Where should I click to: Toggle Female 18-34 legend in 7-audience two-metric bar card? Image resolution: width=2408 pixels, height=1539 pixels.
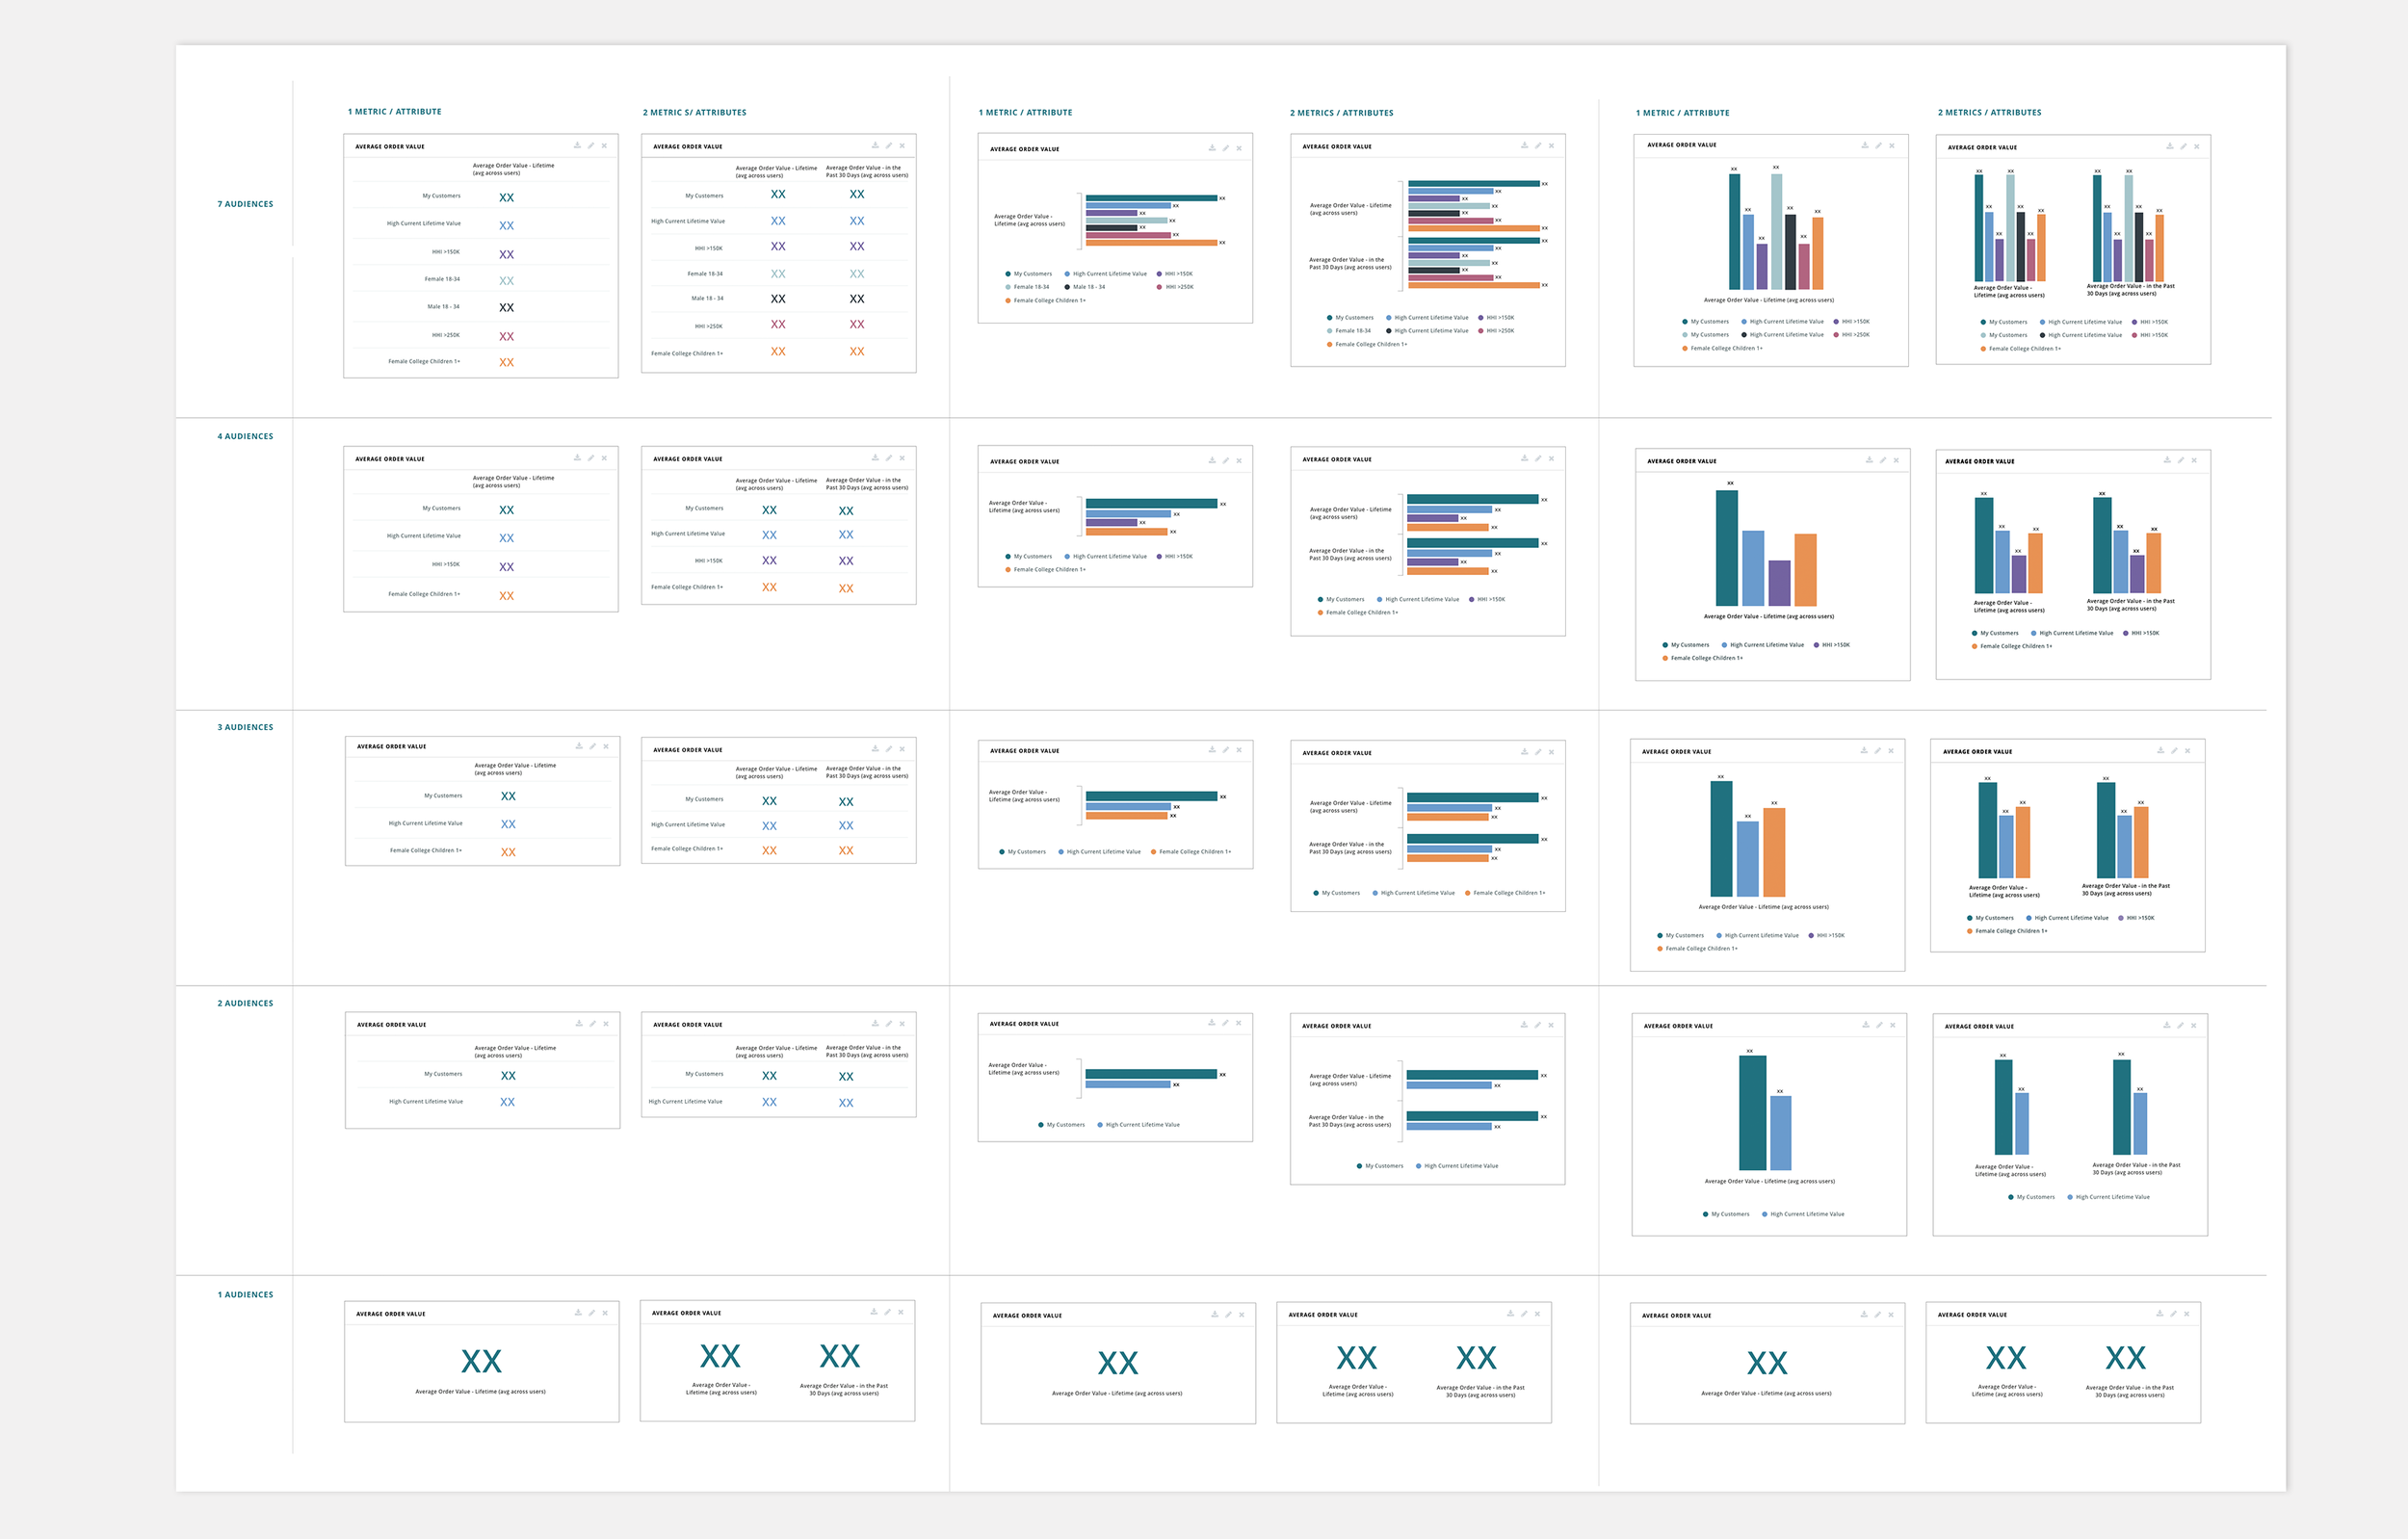point(1349,331)
